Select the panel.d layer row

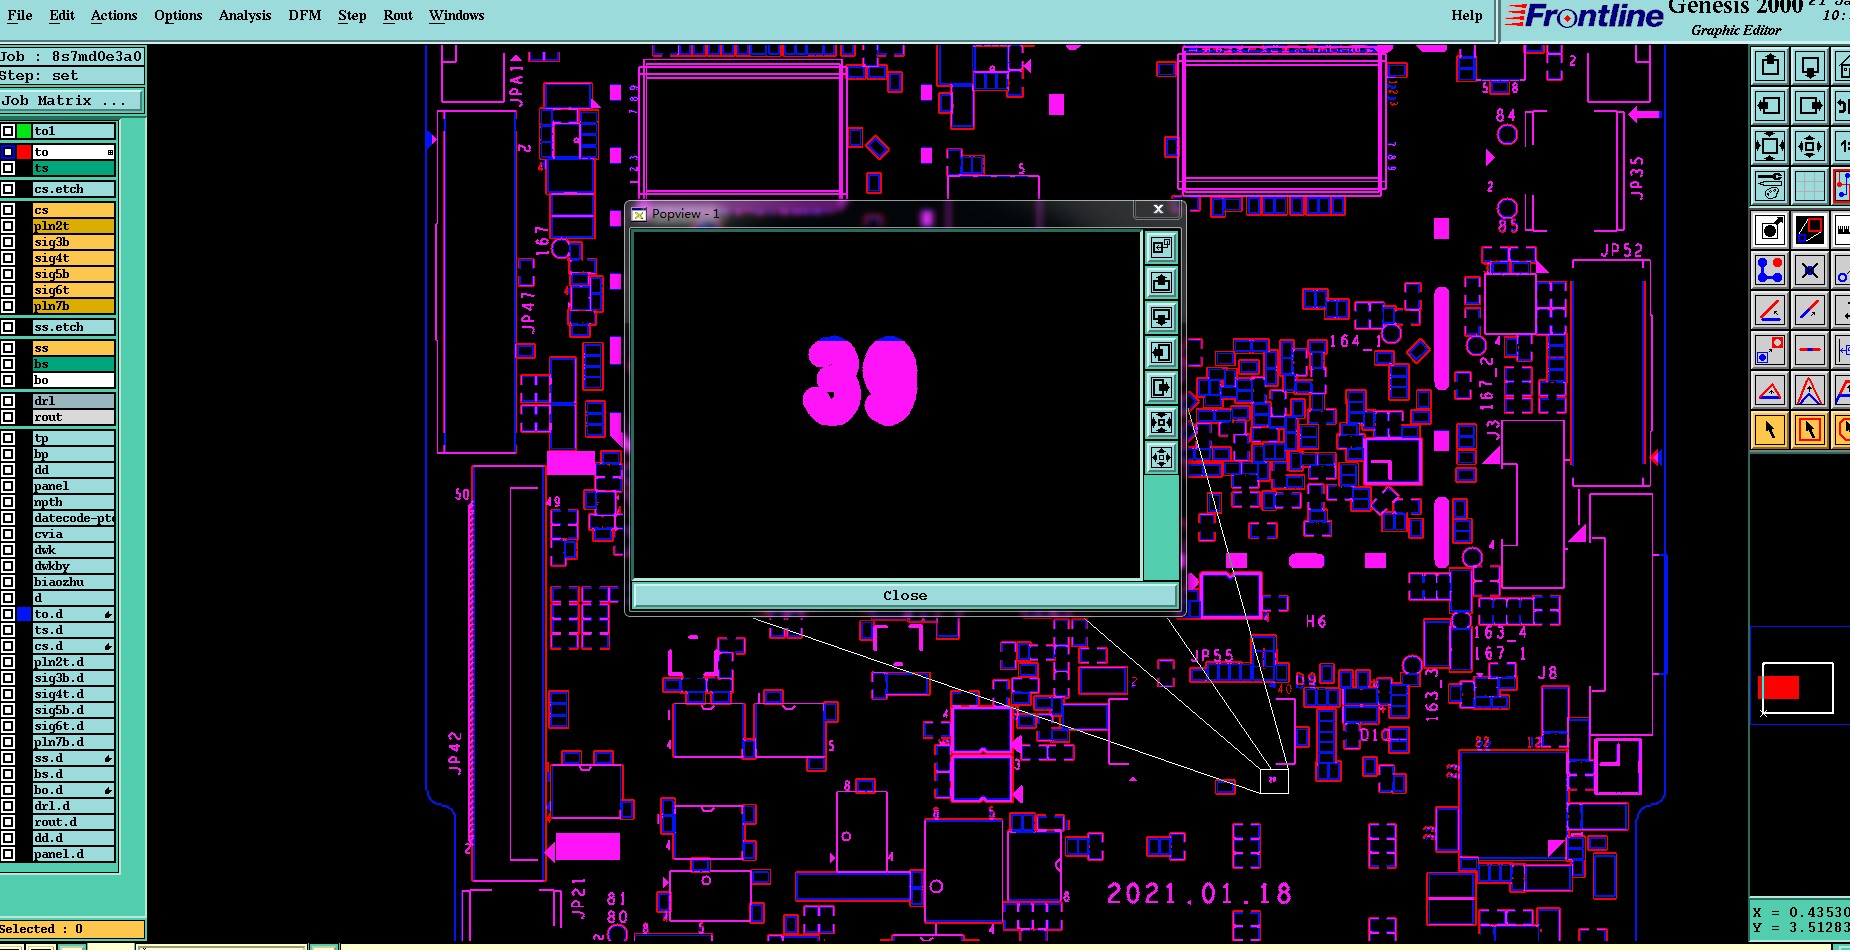(x=73, y=854)
